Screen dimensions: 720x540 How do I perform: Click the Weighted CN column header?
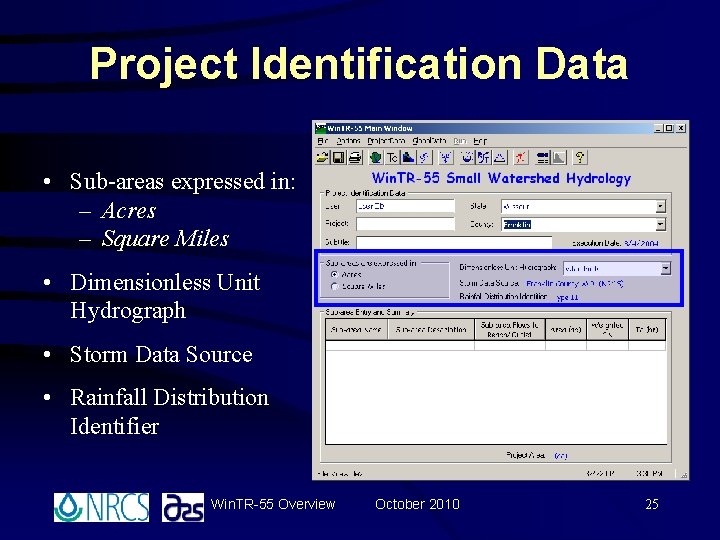(607, 329)
